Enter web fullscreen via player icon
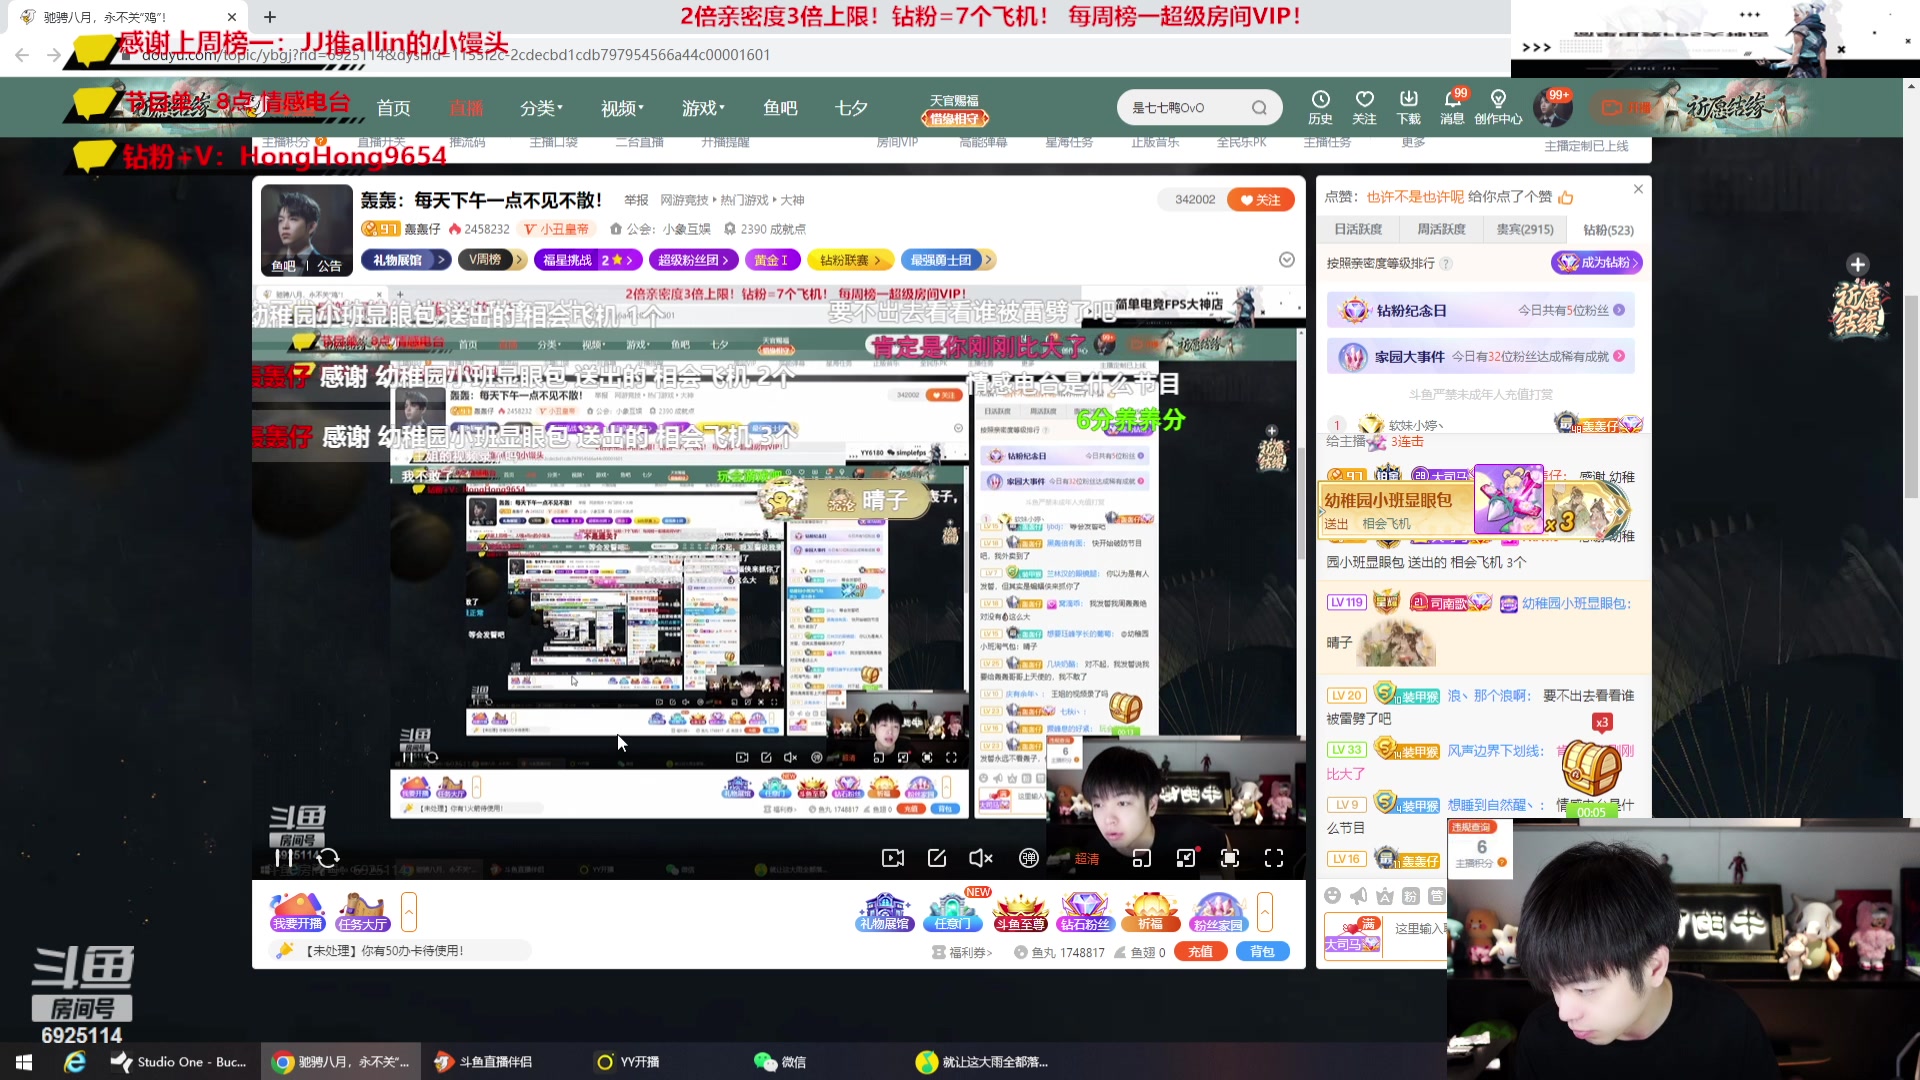This screenshot has height=1080, width=1920. (1230, 858)
